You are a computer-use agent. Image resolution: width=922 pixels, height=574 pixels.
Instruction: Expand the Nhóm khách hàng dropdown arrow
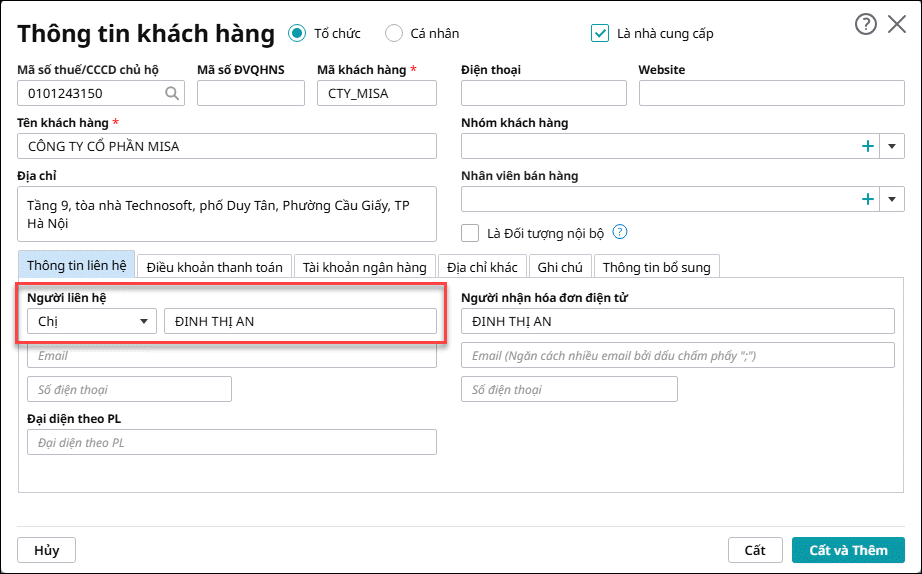[x=893, y=146]
